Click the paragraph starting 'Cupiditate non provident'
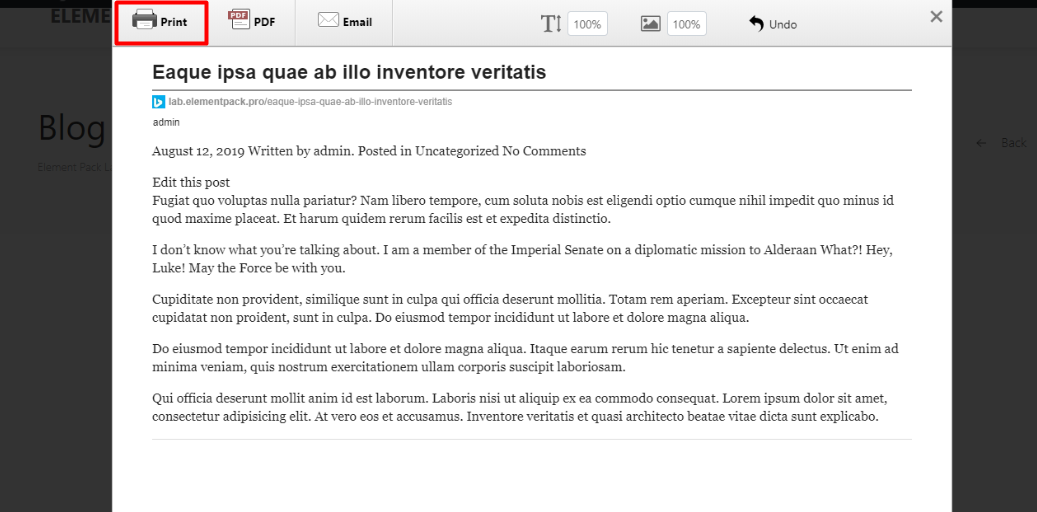Viewport: 1037px width, 512px height. click(509, 308)
